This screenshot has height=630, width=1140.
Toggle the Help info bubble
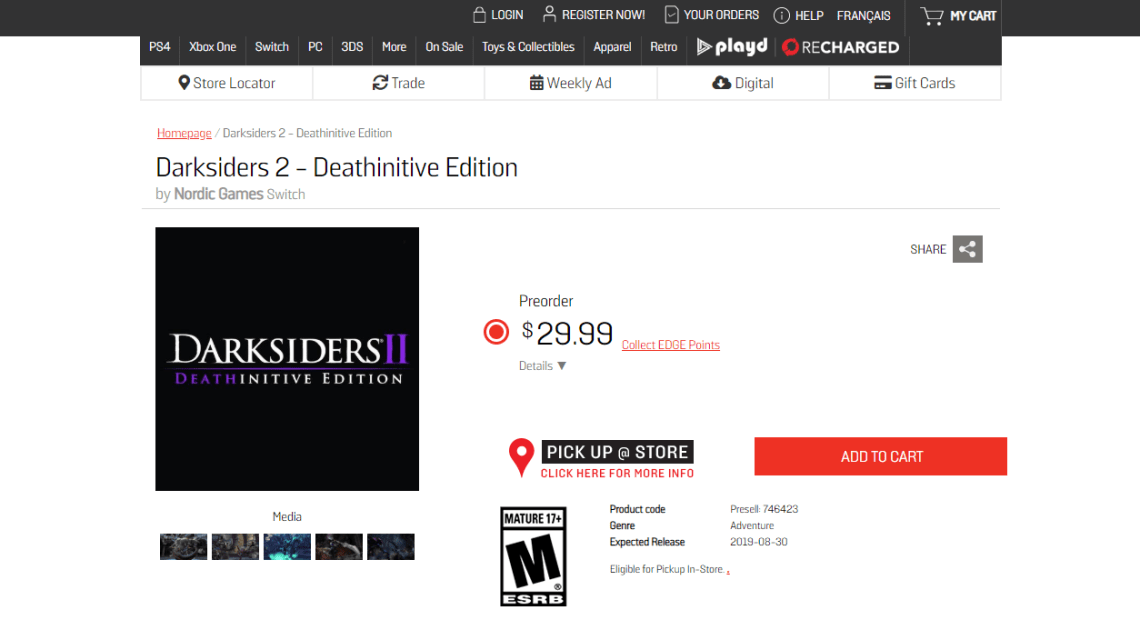(782, 15)
